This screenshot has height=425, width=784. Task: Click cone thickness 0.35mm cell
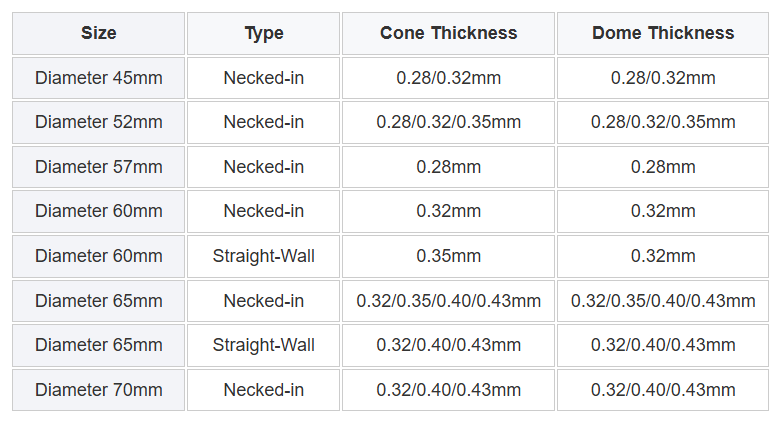[x=448, y=256]
